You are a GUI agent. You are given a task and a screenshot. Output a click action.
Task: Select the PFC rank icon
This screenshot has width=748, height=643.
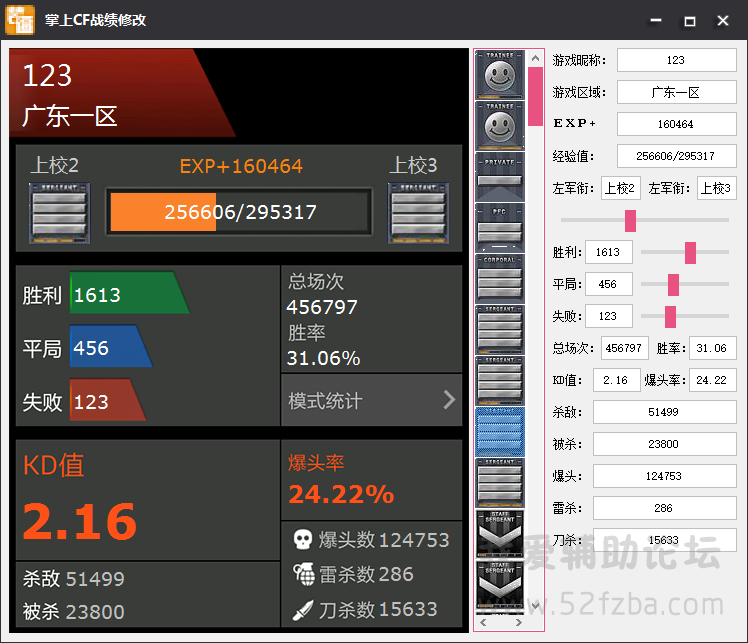499,228
